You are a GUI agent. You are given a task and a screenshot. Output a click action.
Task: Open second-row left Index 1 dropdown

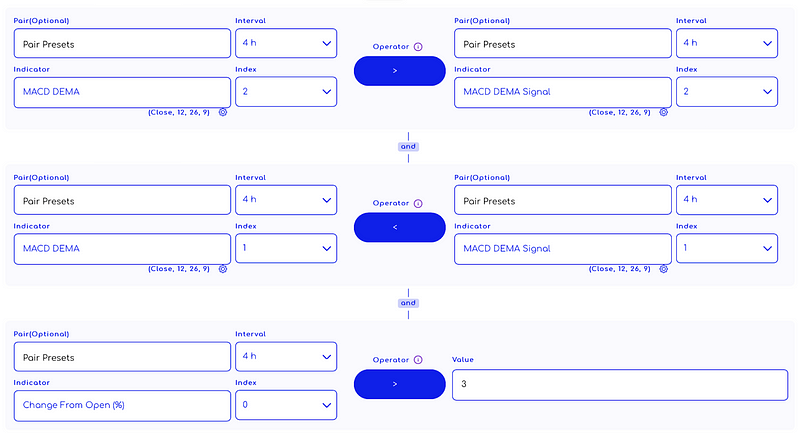(286, 248)
